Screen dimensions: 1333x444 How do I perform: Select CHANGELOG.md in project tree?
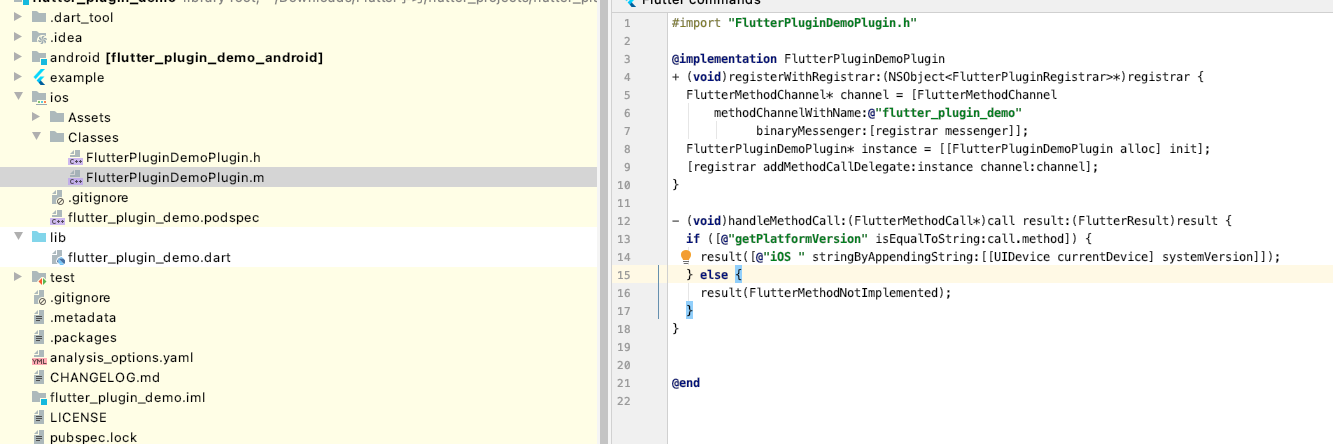tap(105, 377)
